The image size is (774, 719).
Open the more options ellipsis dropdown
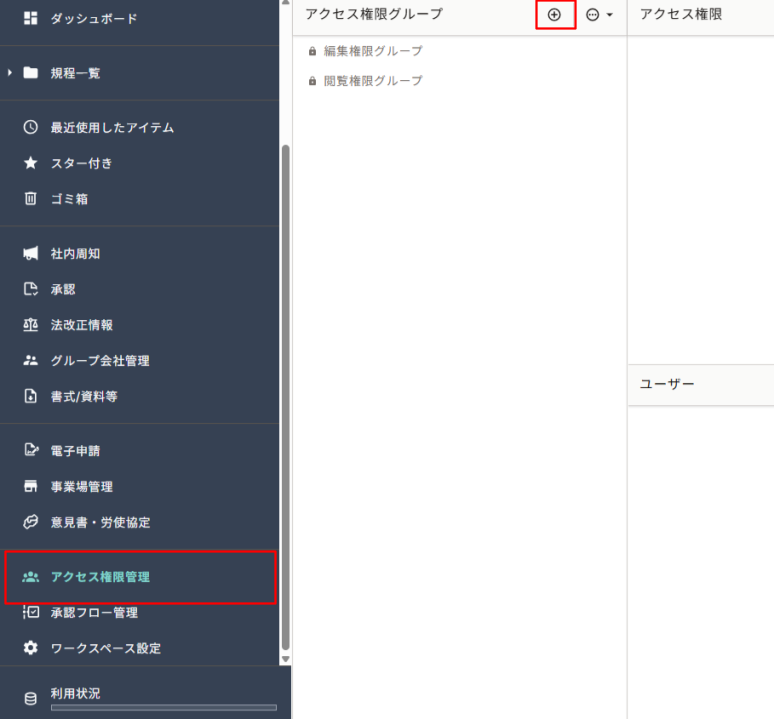(x=599, y=15)
